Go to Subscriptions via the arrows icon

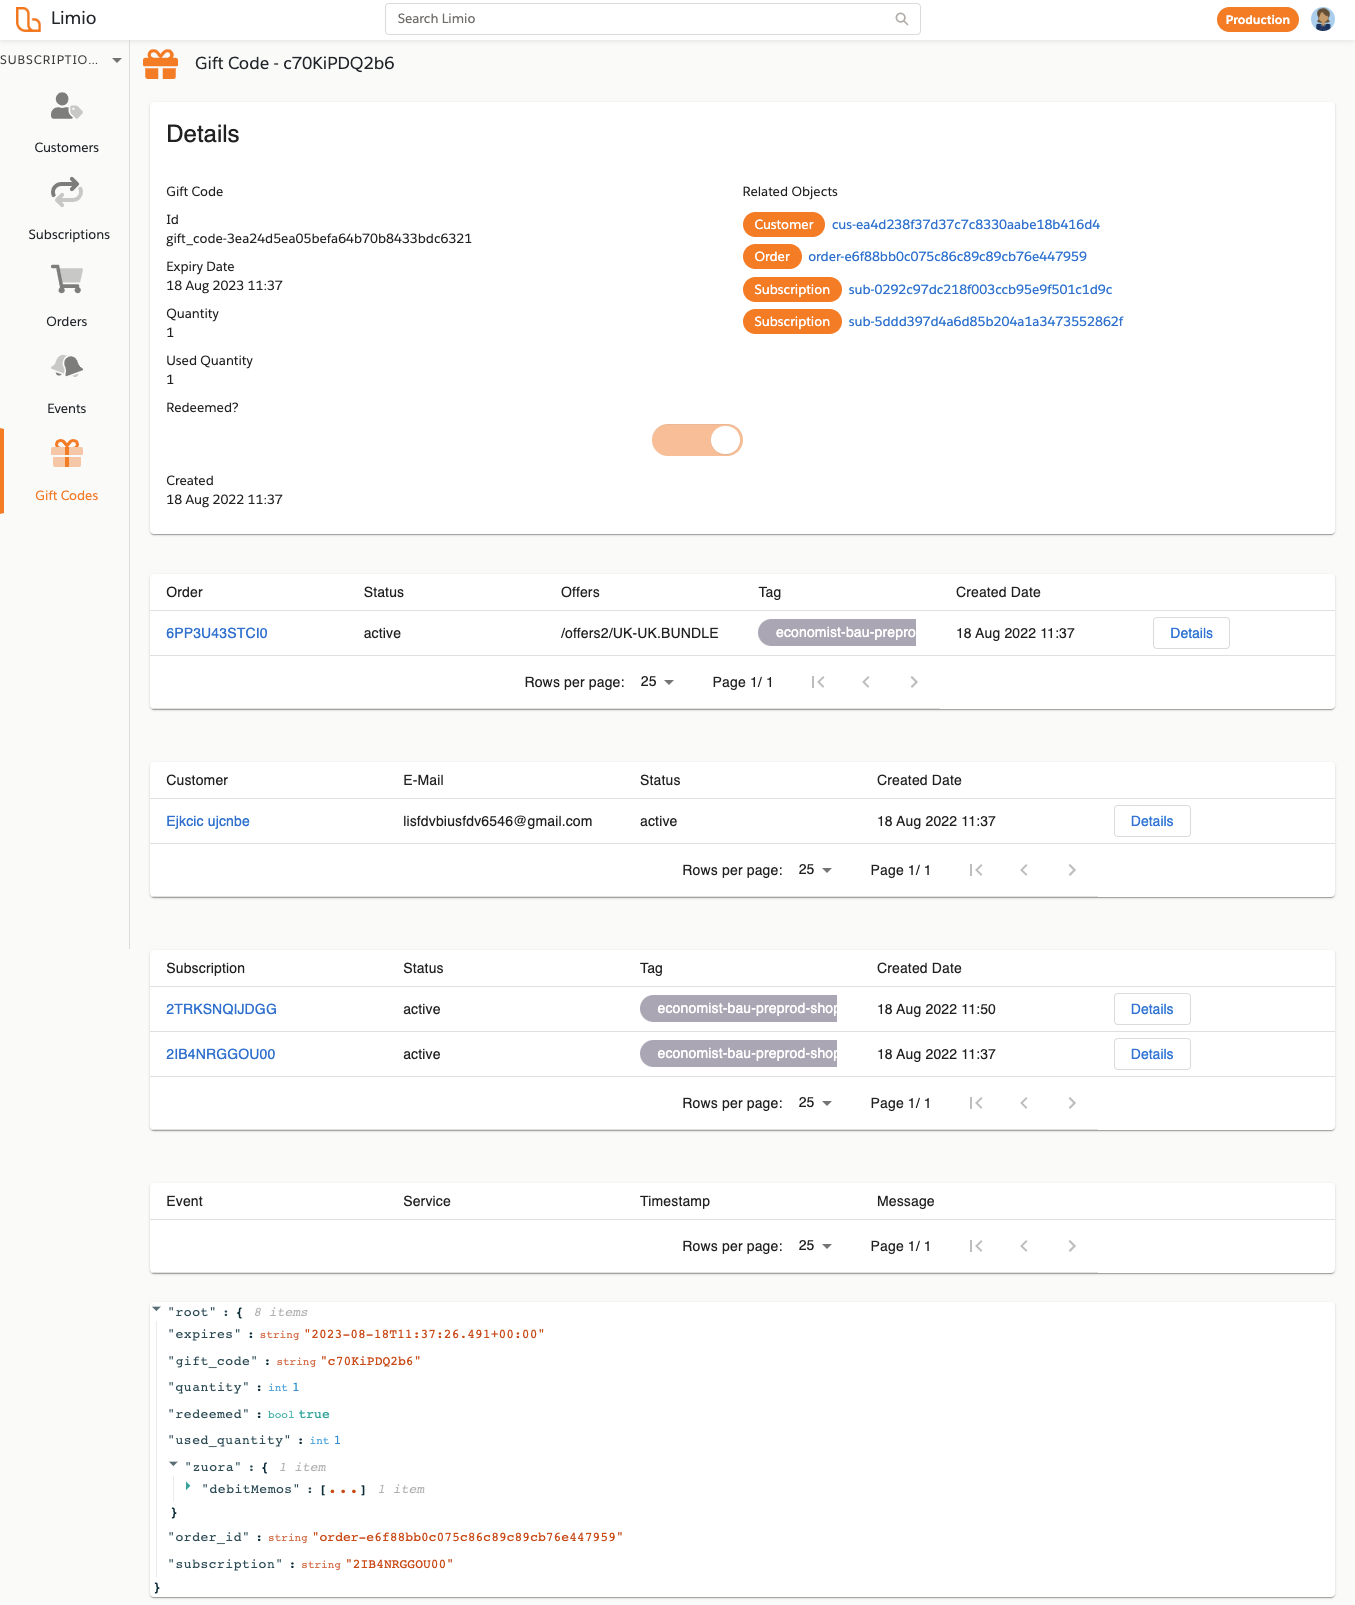click(67, 192)
